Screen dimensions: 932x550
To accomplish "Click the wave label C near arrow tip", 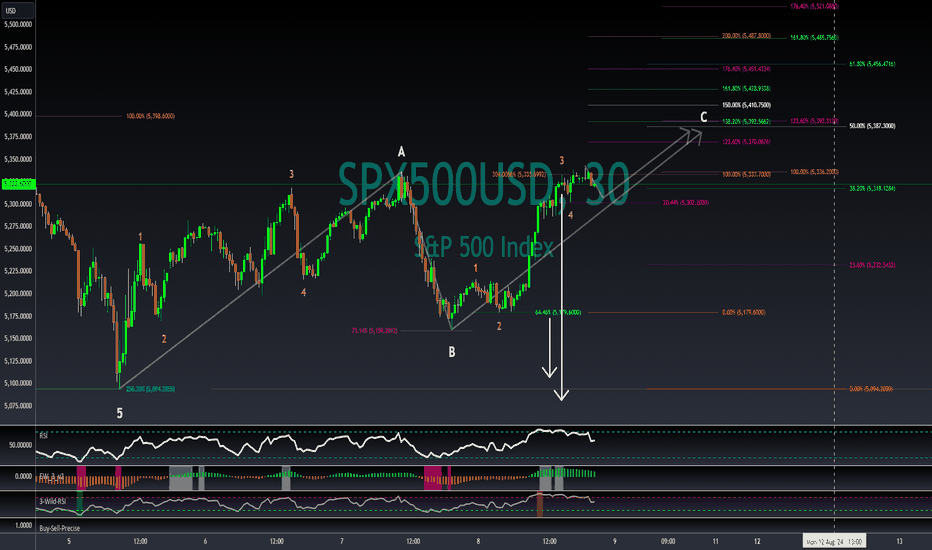I will tap(703, 117).
